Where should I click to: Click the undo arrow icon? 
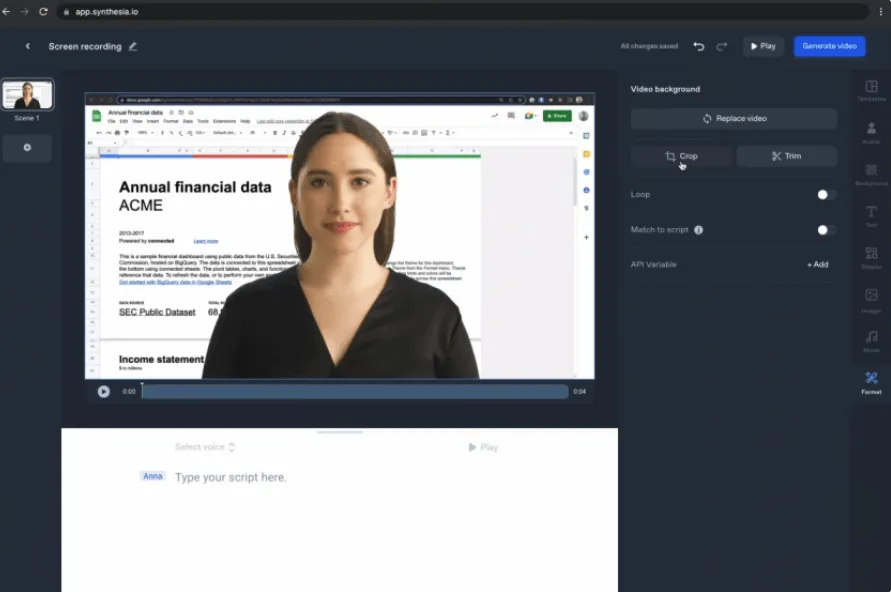699,46
